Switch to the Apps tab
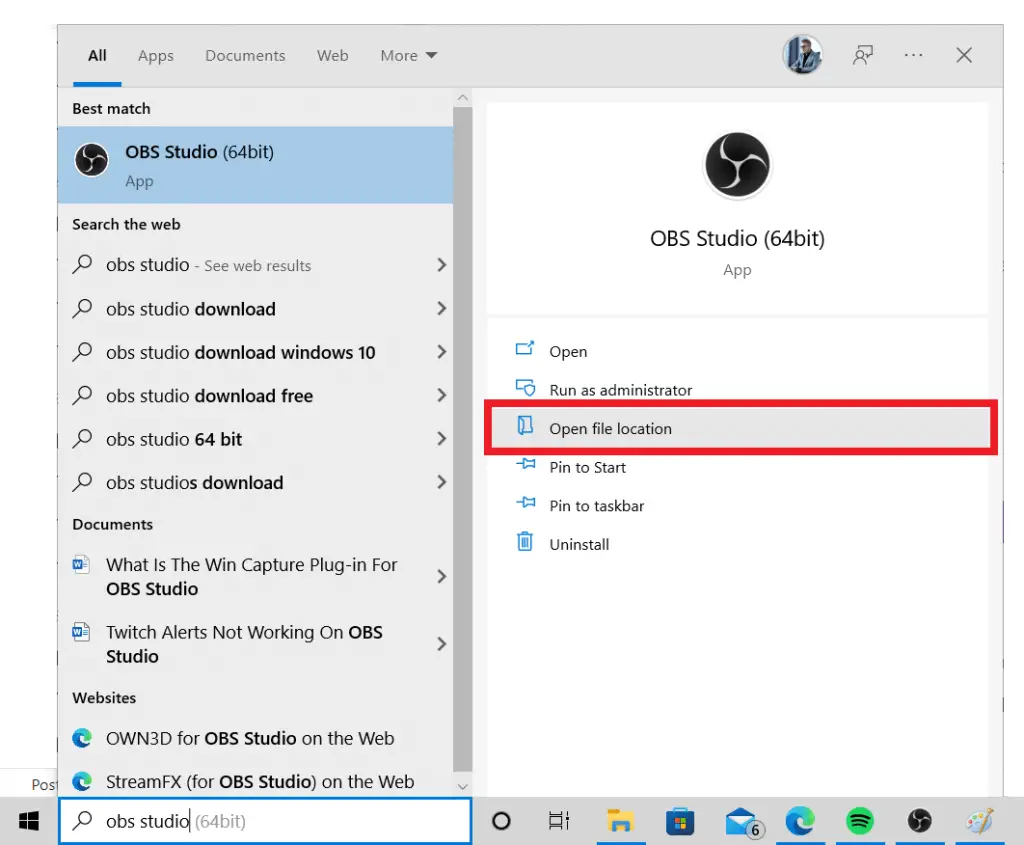Screen dimensions: 1024x845 point(155,56)
